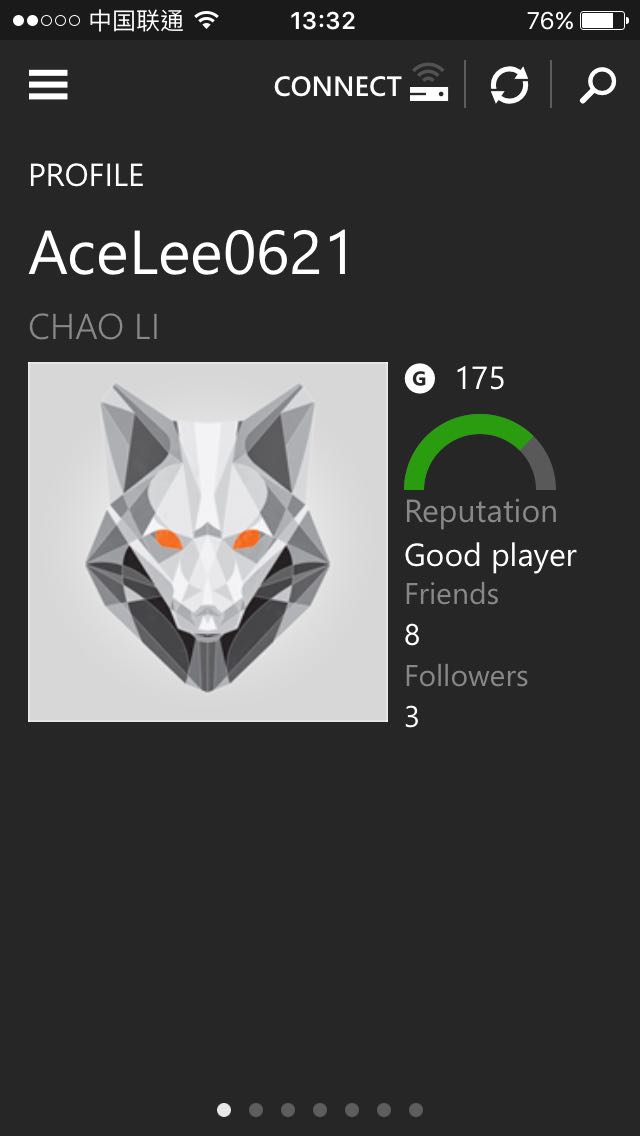640x1136 pixels.
Task: Open the Followers count 3
Action: 412,717
